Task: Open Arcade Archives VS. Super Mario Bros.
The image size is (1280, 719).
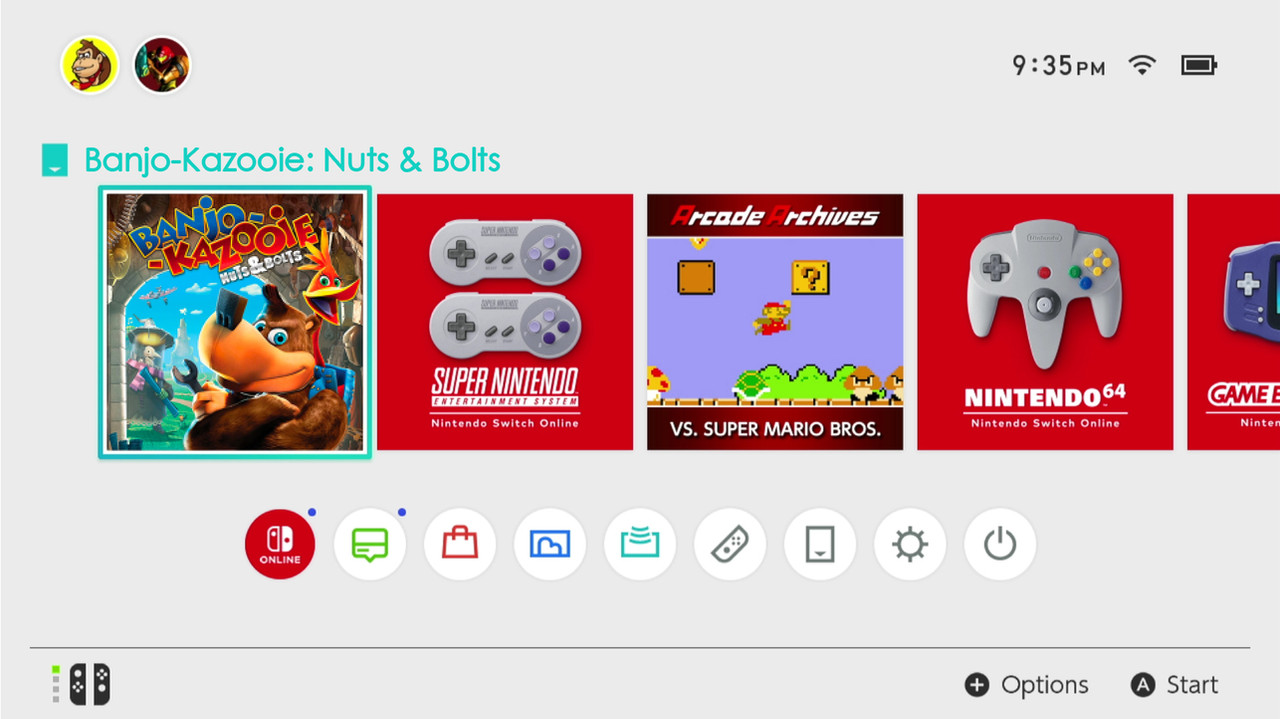Action: pos(775,322)
